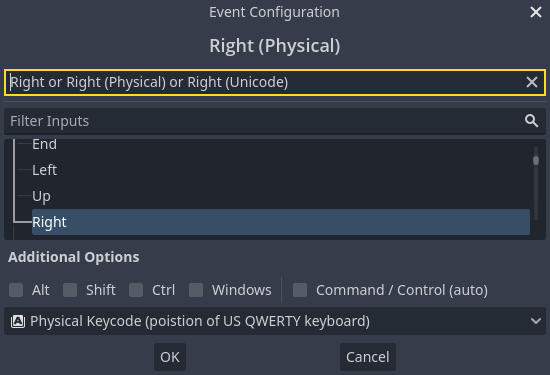The width and height of the screenshot is (550, 375).
Task: Click the search magnifier icon in Filter Inputs
Action: (531, 121)
